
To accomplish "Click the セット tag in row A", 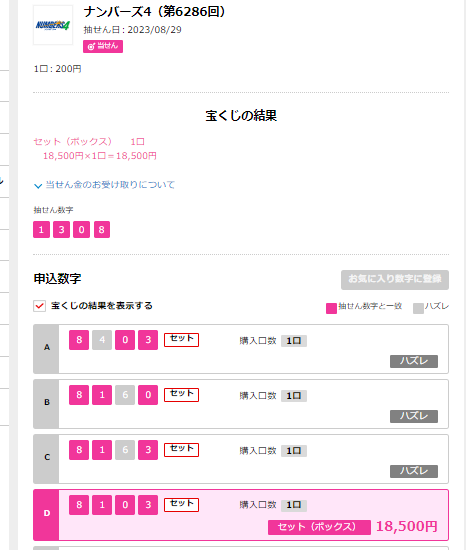I will click(x=181, y=340).
